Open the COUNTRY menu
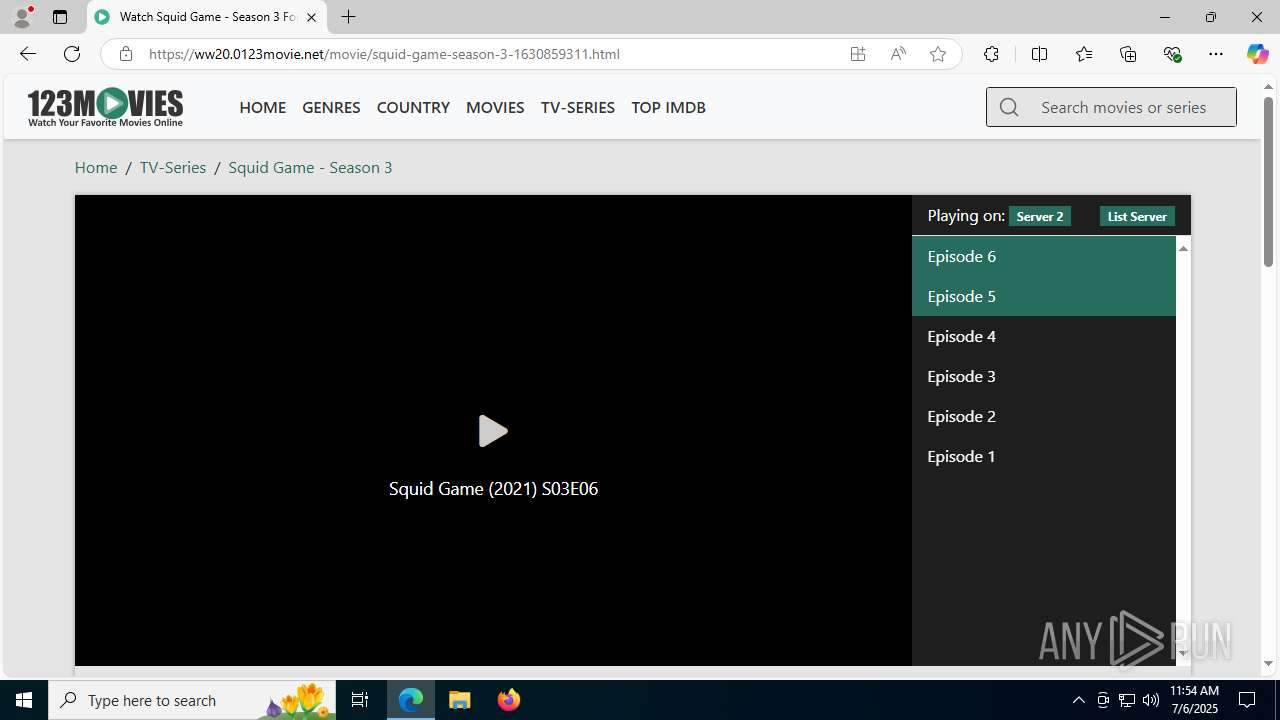The image size is (1280, 720). (413, 107)
